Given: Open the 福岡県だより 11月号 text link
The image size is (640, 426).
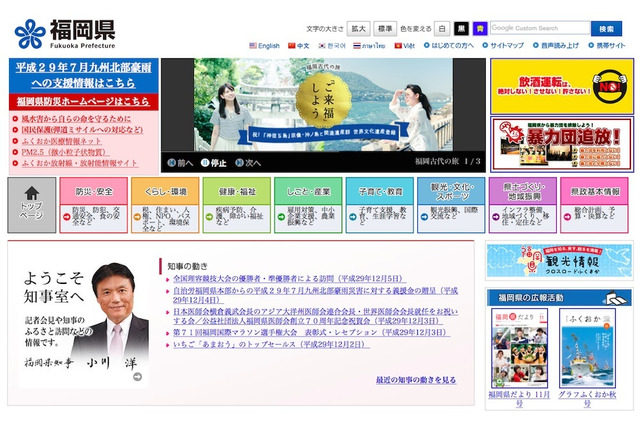Looking at the screenshot, I should tap(519, 399).
